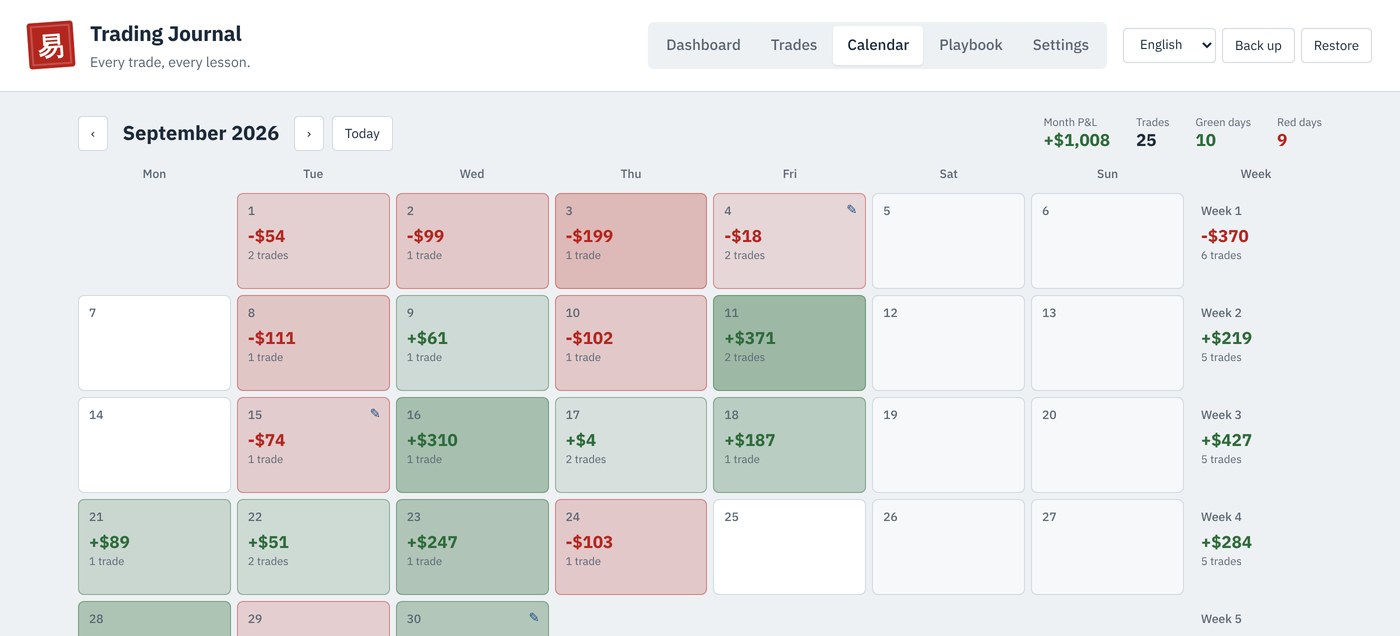
Task: Click the Mon column header
Action: click(x=154, y=174)
